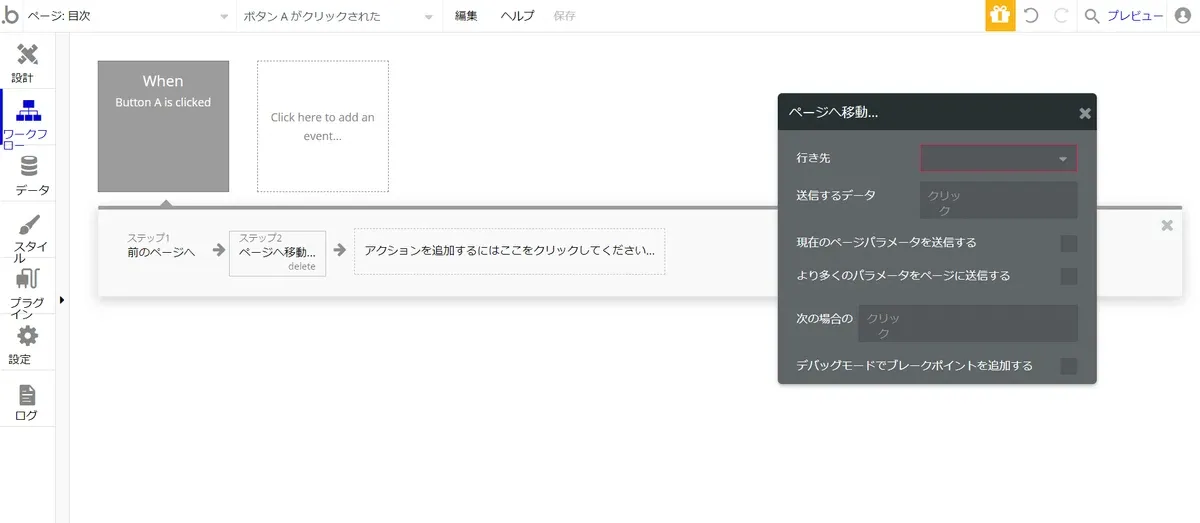The width and height of the screenshot is (1200, 523).
Task: Toggle より多くのパラメータをページに送信する checkbox
Action: [1069, 276]
